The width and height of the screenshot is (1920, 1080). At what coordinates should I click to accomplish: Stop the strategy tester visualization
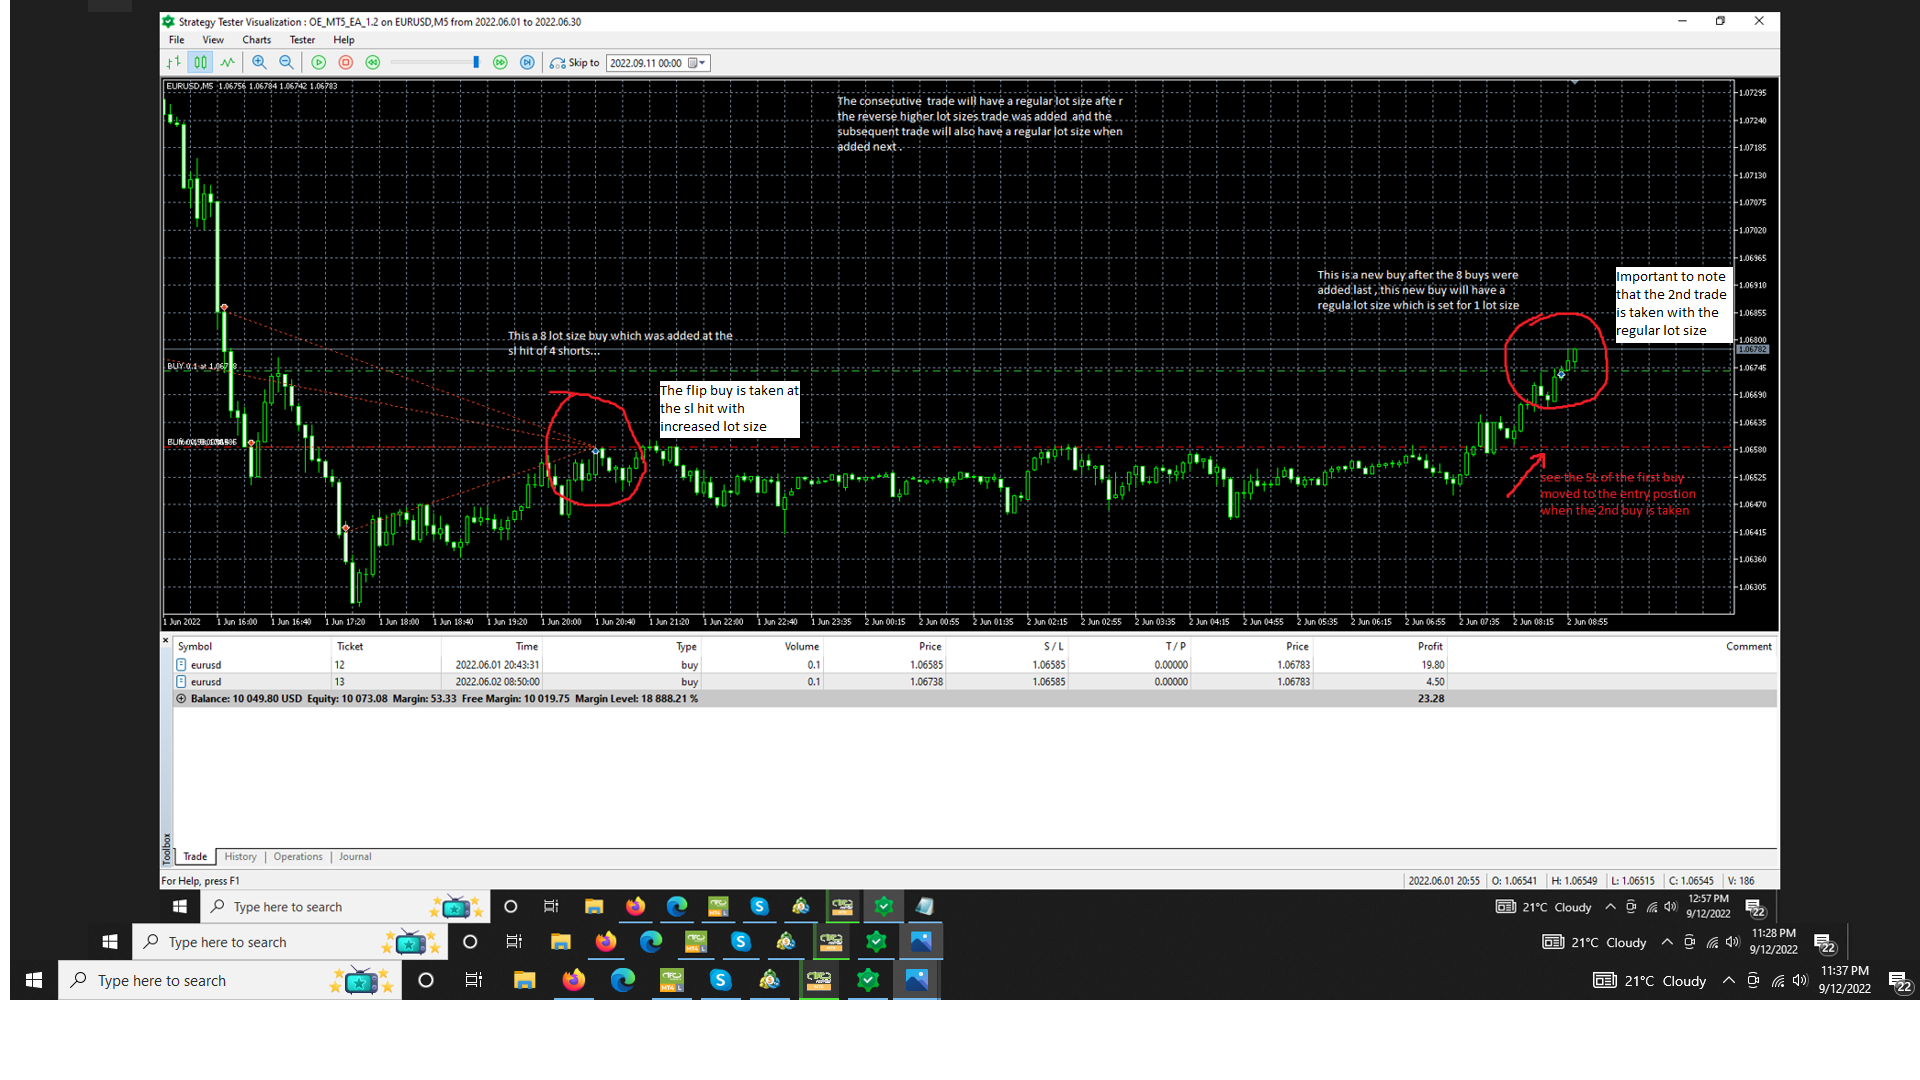[345, 62]
